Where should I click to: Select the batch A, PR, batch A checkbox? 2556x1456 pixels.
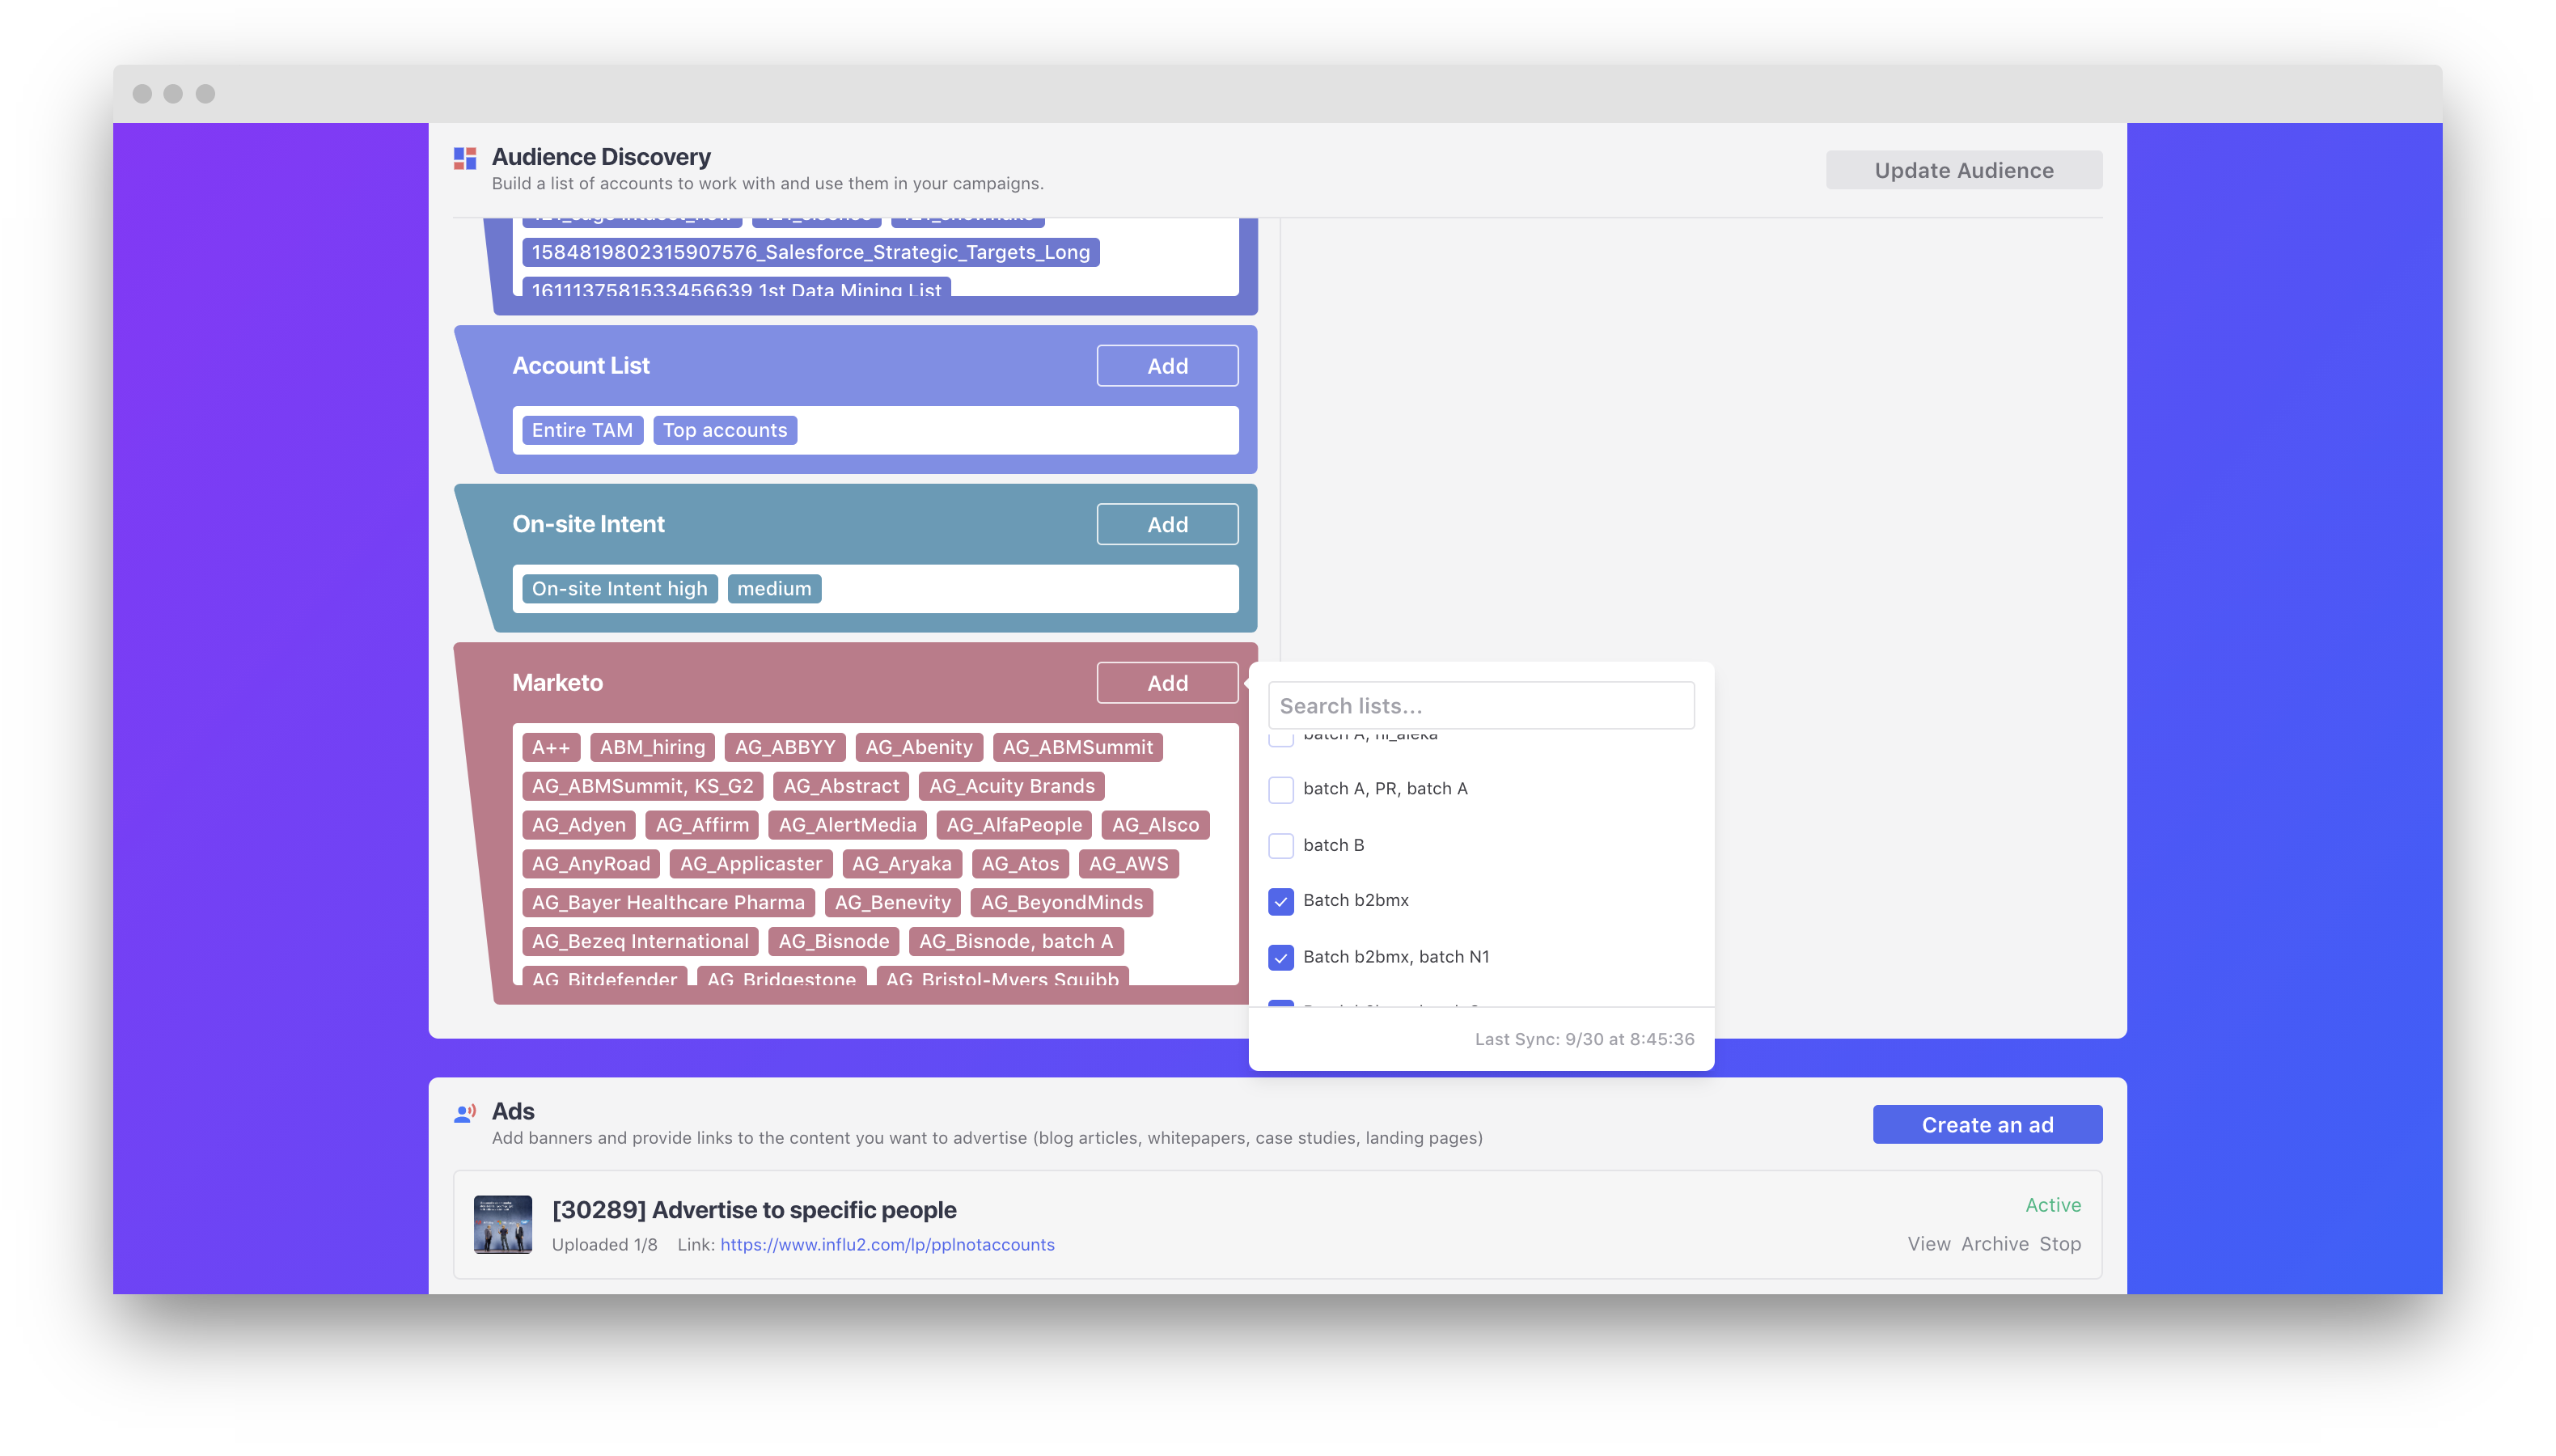(1280, 789)
